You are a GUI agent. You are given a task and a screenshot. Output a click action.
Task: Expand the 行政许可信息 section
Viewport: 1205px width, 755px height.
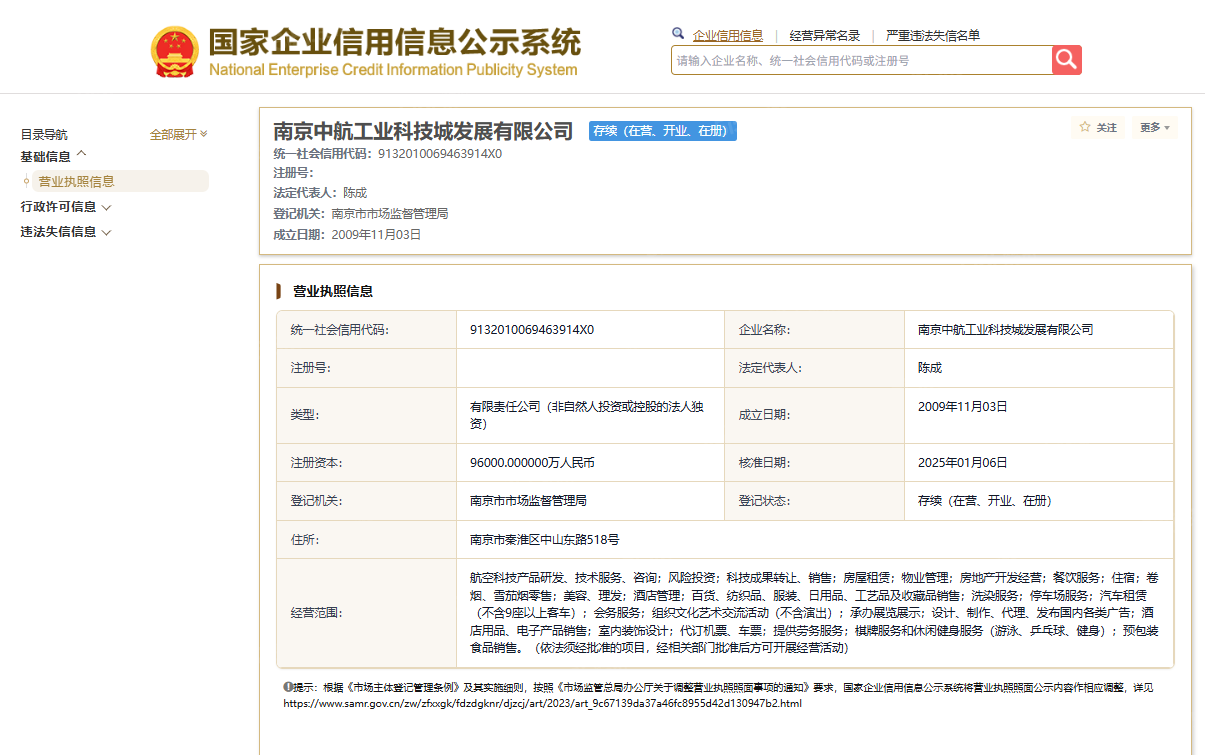[x=66, y=207]
